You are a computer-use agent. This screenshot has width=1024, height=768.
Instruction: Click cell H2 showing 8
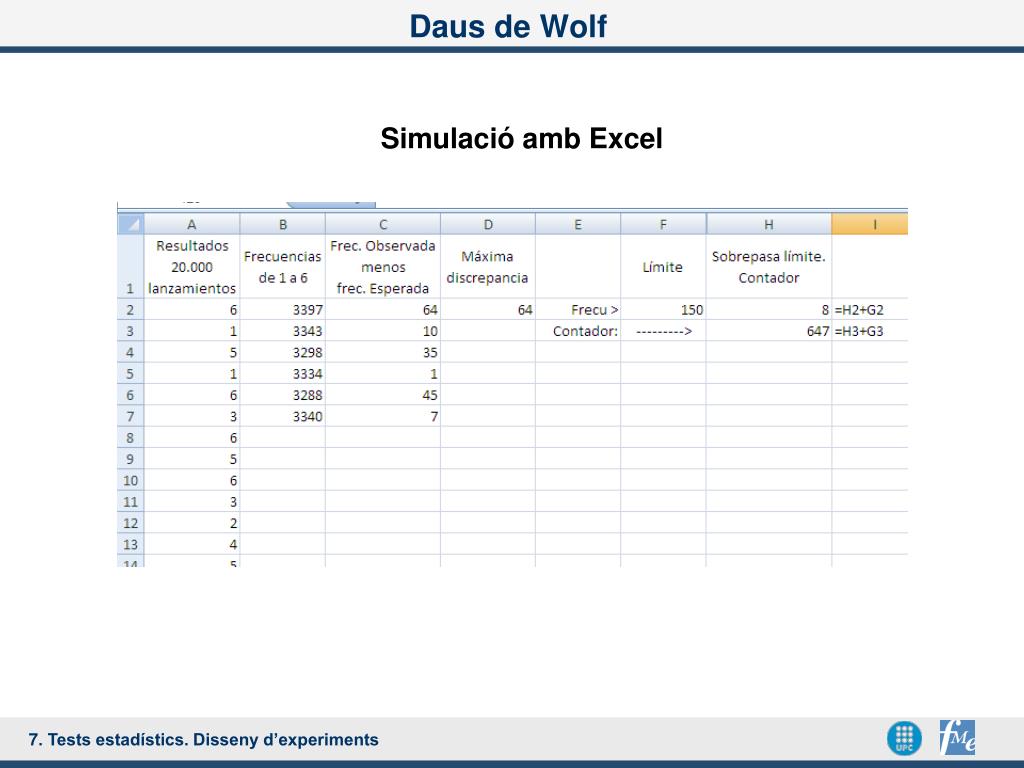point(769,310)
